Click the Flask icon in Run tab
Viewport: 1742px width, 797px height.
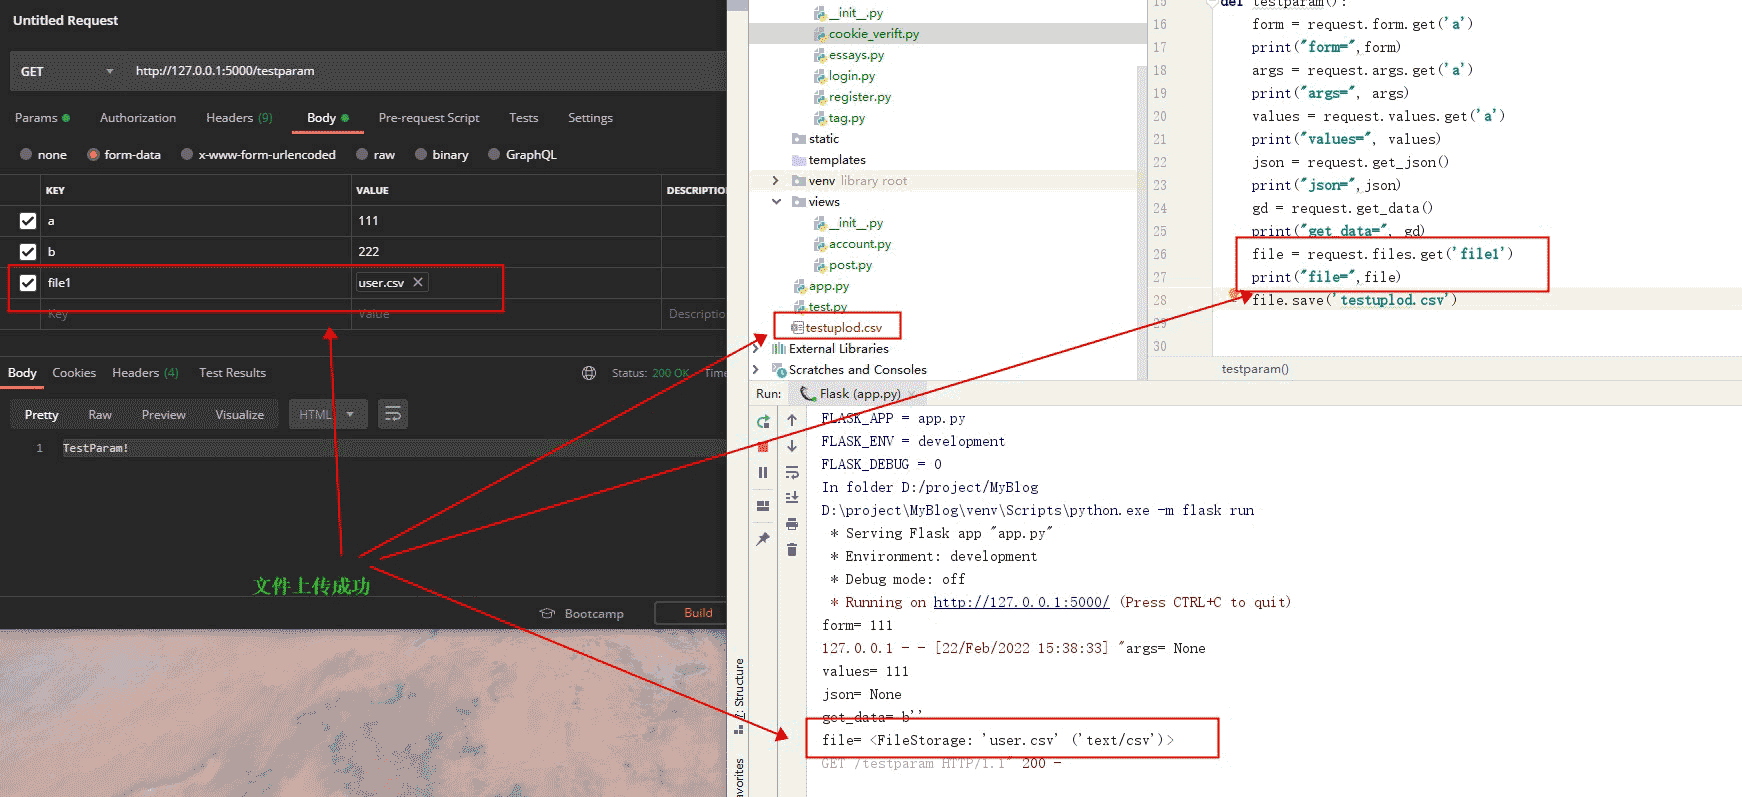point(808,394)
